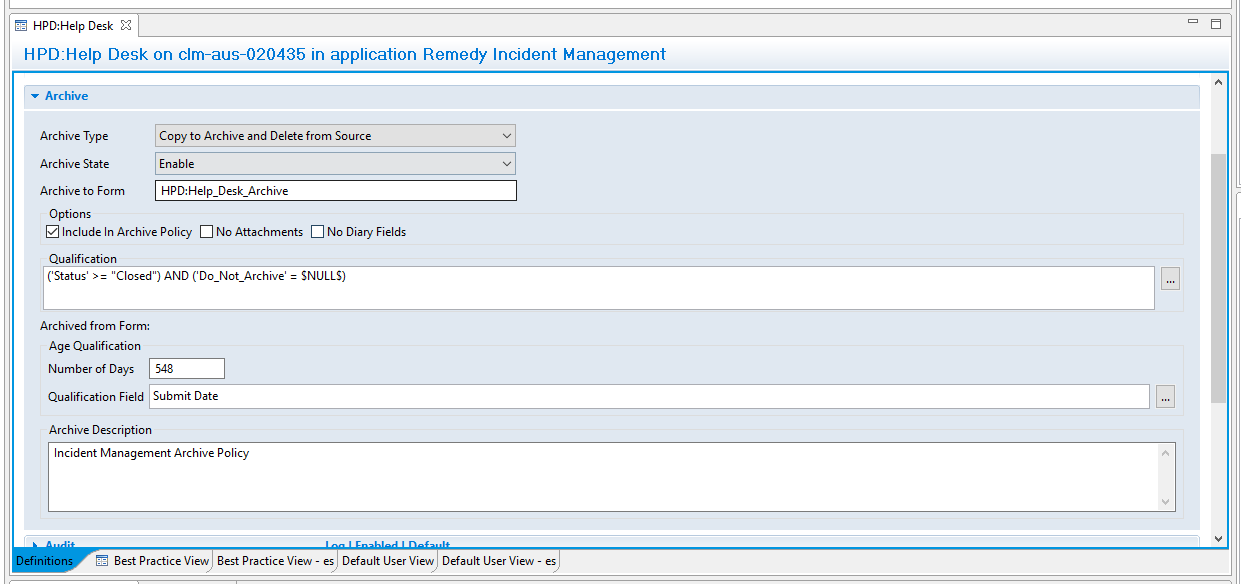Click the Archive to Form text field
Viewport: 1241px width, 584px height.
pyautogui.click(x=335, y=191)
